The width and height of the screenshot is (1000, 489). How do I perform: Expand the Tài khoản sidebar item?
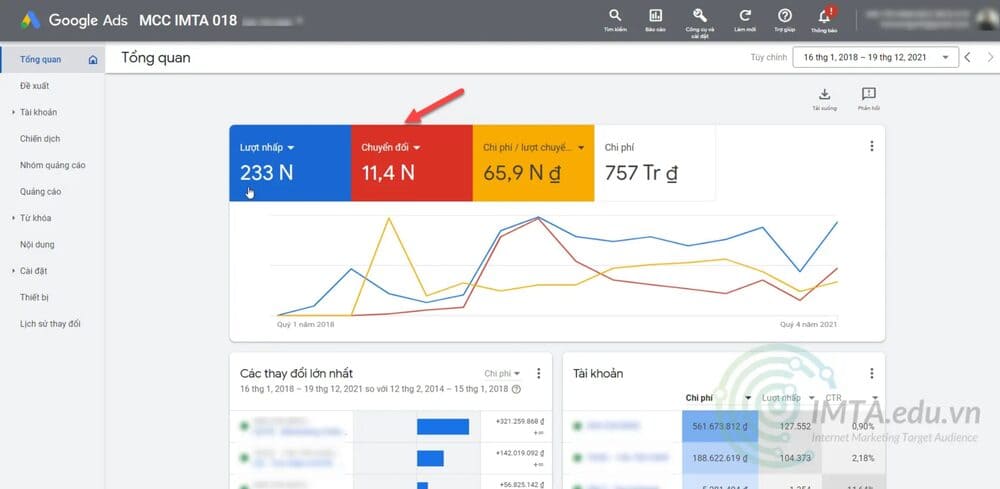tap(13, 112)
